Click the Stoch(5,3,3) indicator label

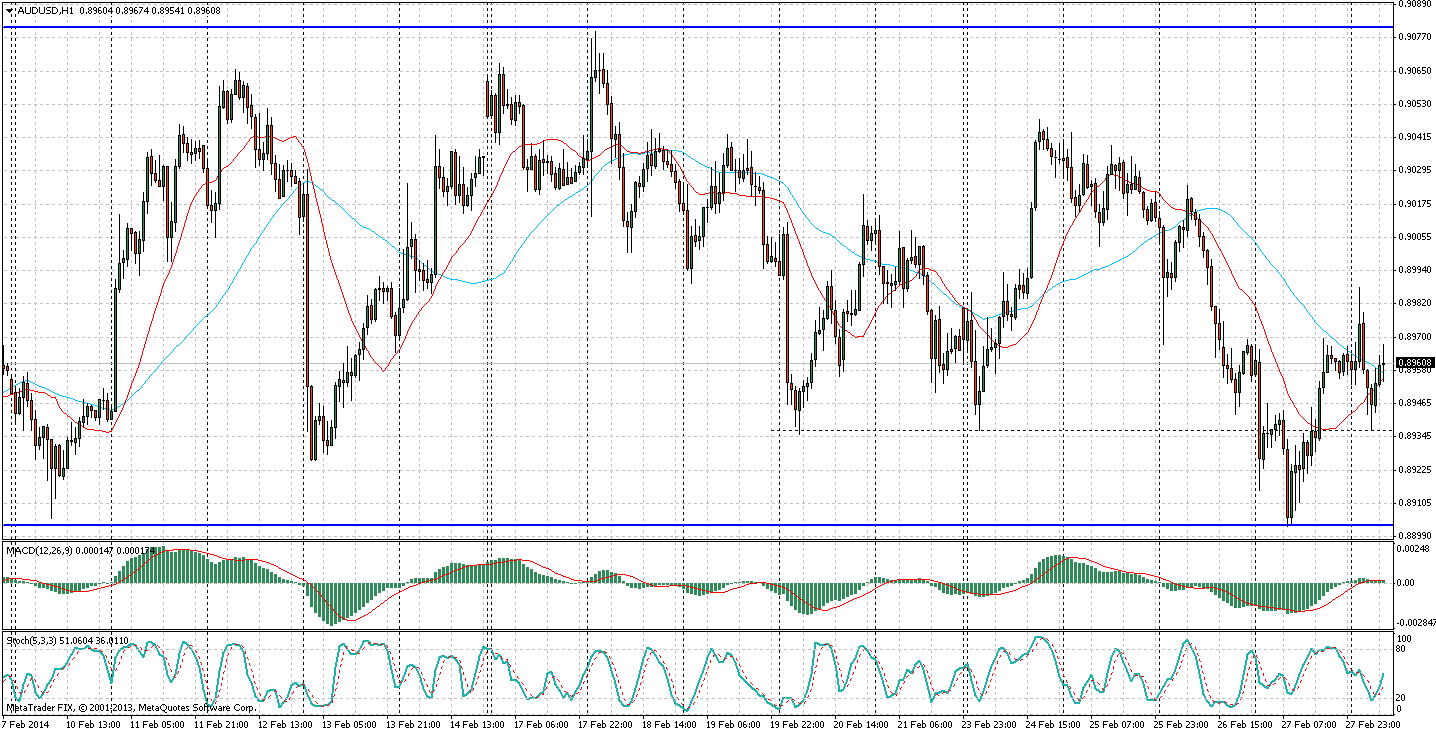point(35,640)
